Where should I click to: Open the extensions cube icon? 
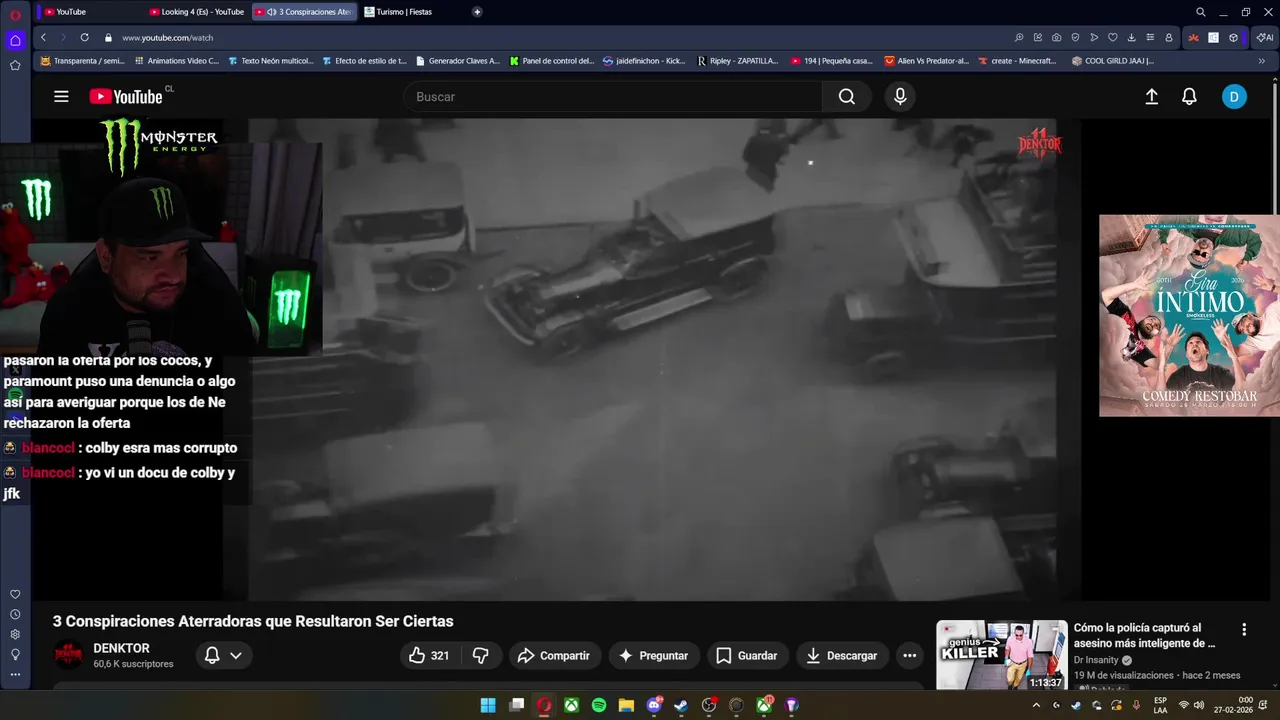[x=1233, y=37]
